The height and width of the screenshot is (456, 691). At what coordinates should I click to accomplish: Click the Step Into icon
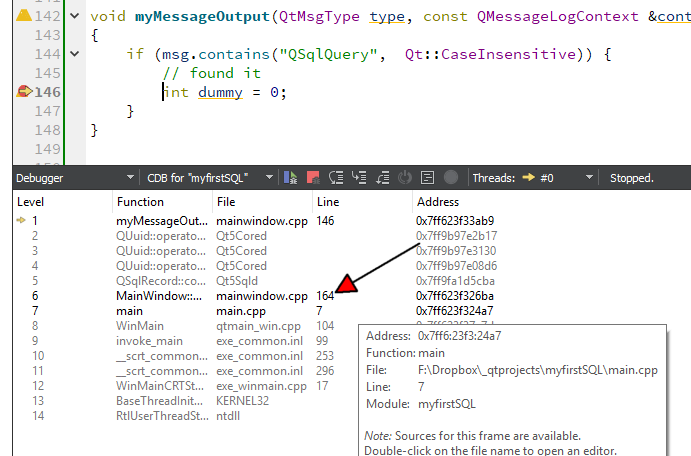(359, 178)
